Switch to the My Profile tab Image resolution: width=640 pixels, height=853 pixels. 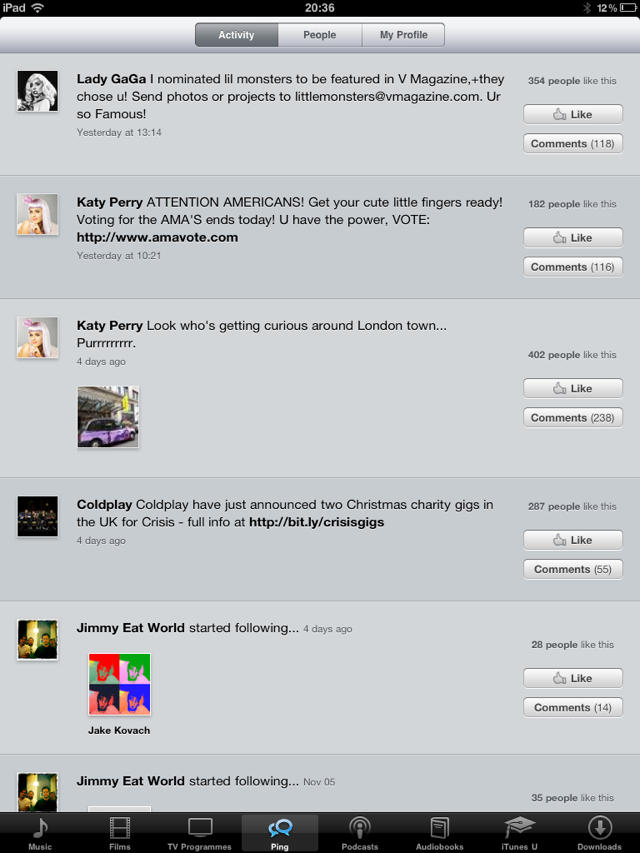coord(403,35)
